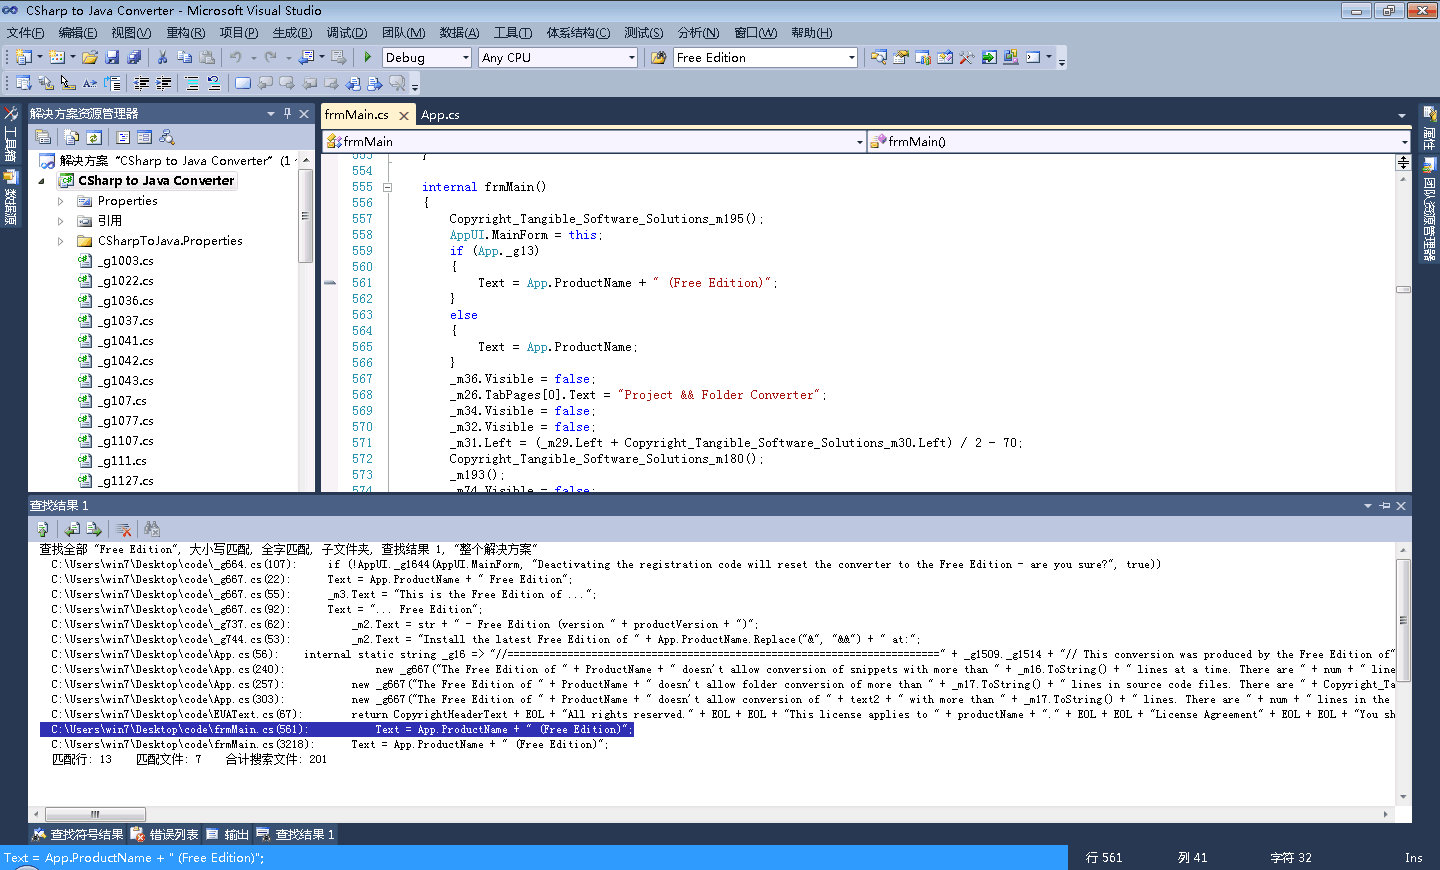The height and width of the screenshot is (870, 1440).
Task: Open the 编辑(E) menu
Action: point(78,33)
